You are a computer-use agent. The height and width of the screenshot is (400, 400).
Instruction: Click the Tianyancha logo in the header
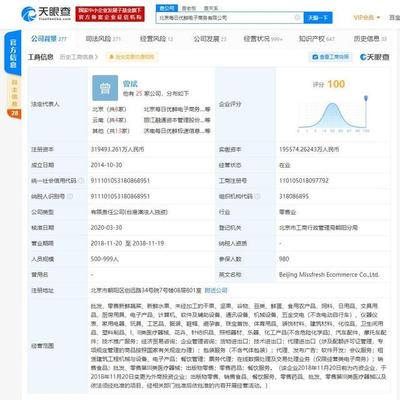(x=46, y=13)
